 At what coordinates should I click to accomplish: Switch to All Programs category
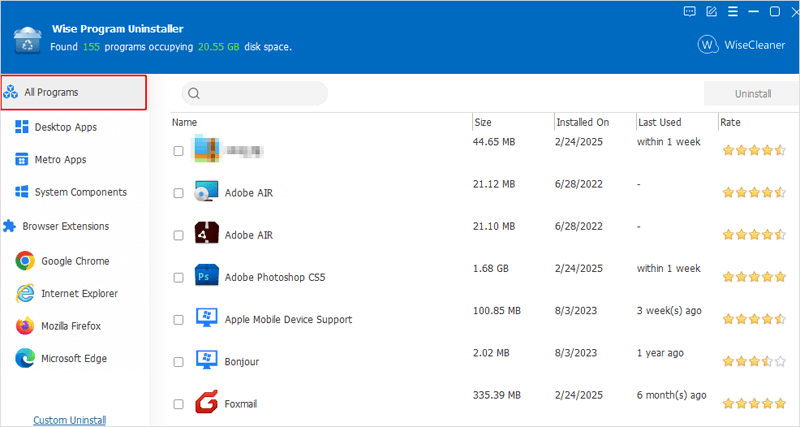coord(74,92)
